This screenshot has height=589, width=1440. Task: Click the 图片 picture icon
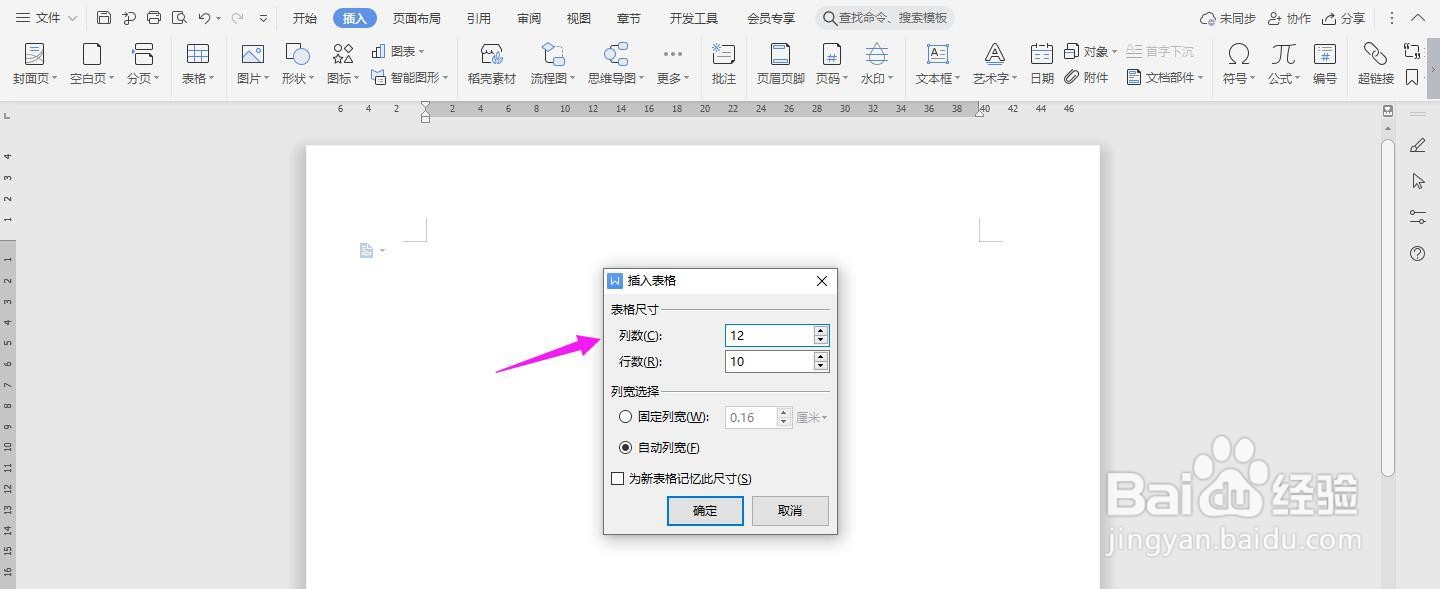[253, 54]
